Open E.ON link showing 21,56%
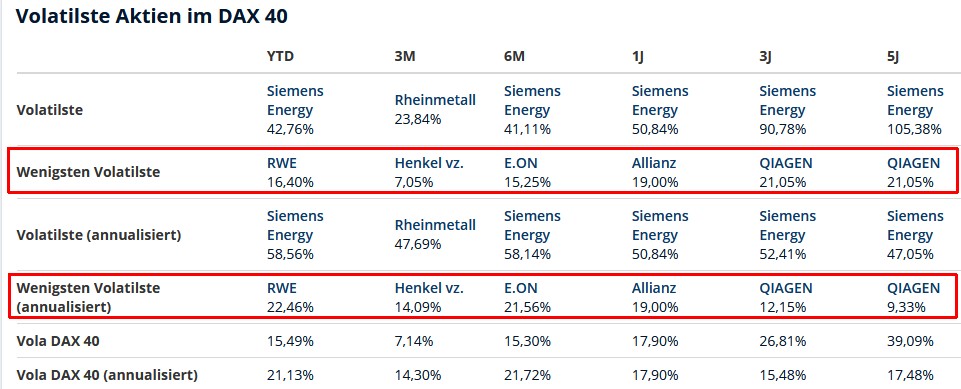Screen dimensions: 961x389 [x=520, y=288]
